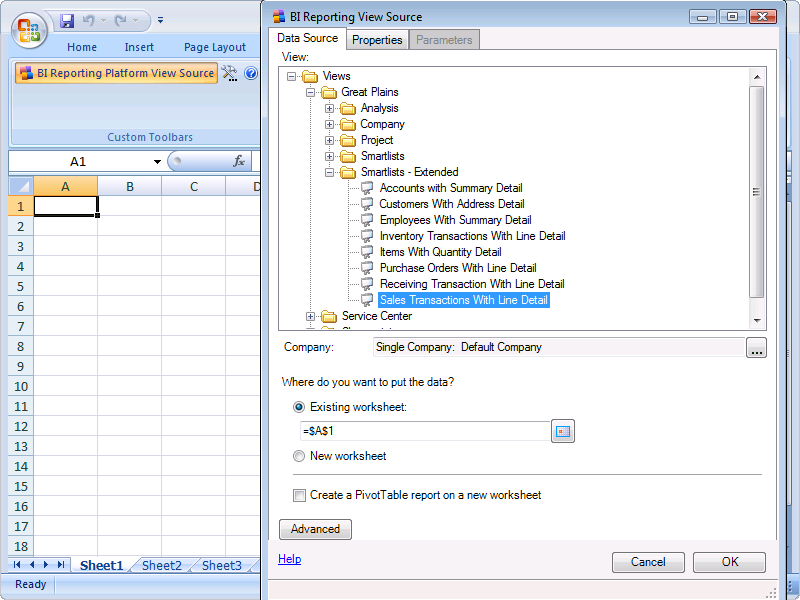Open the Name Box dropdown arrow
800x600 pixels.
click(x=157, y=162)
